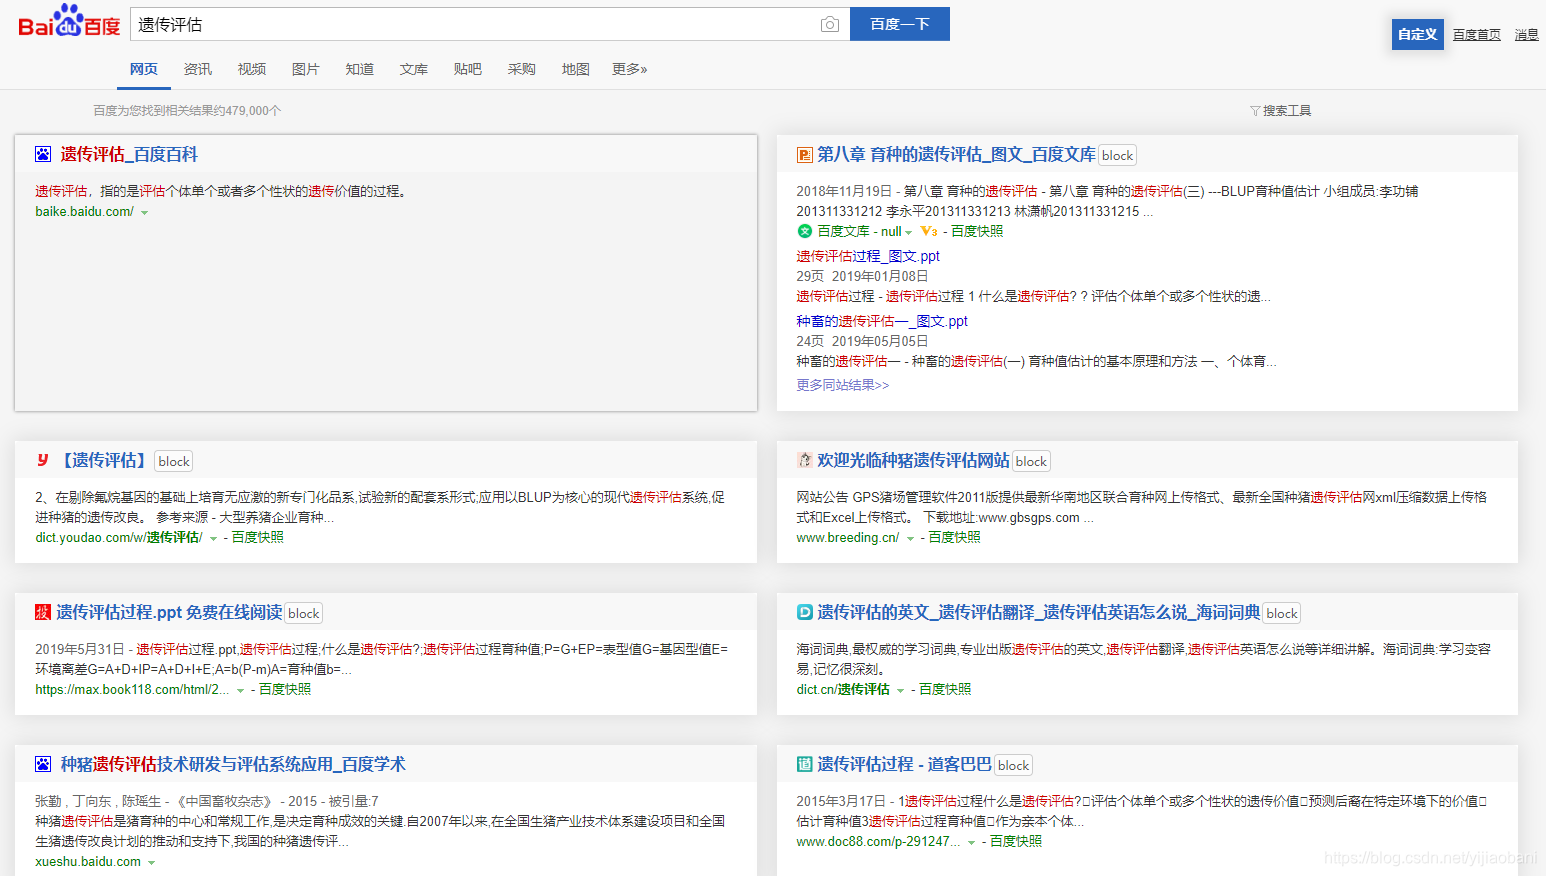This screenshot has width=1546, height=876.
Task: Select the 网页 tab
Action: pos(144,69)
